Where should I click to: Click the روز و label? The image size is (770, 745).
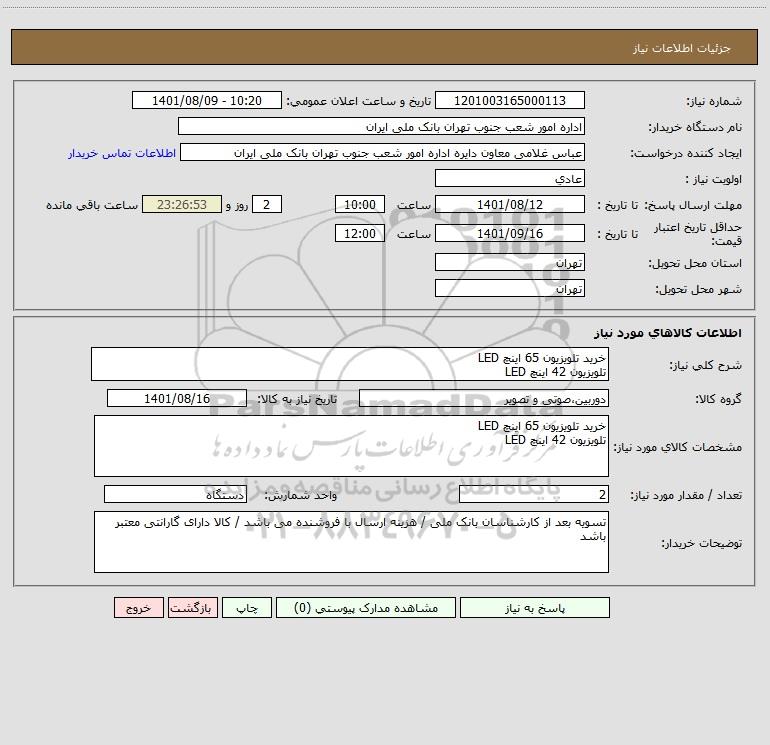click(237, 205)
